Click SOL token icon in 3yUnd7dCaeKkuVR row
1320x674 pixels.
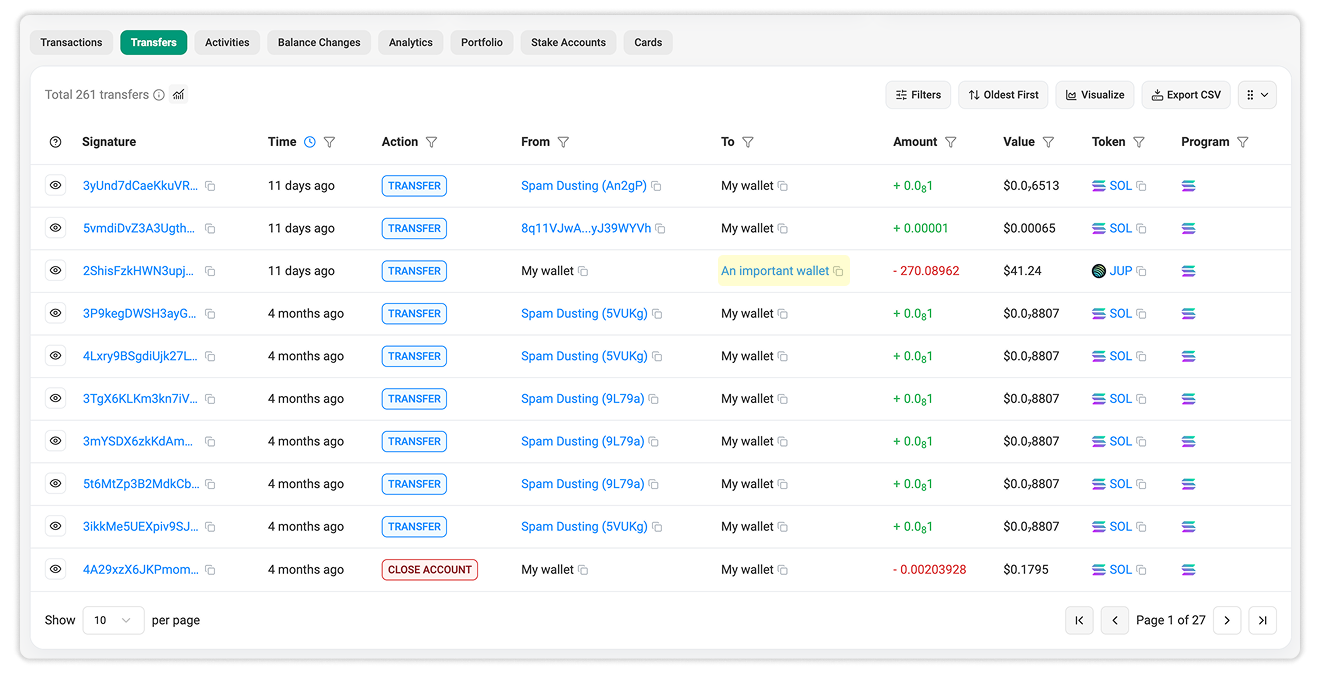[1099, 186]
